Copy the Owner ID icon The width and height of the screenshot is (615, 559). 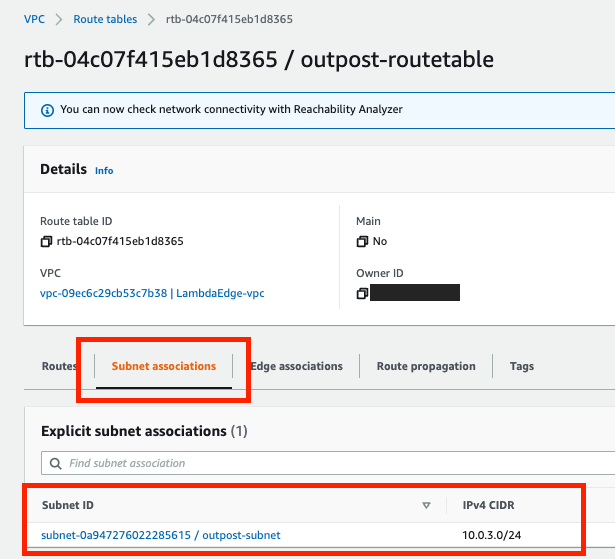point(362,293)
